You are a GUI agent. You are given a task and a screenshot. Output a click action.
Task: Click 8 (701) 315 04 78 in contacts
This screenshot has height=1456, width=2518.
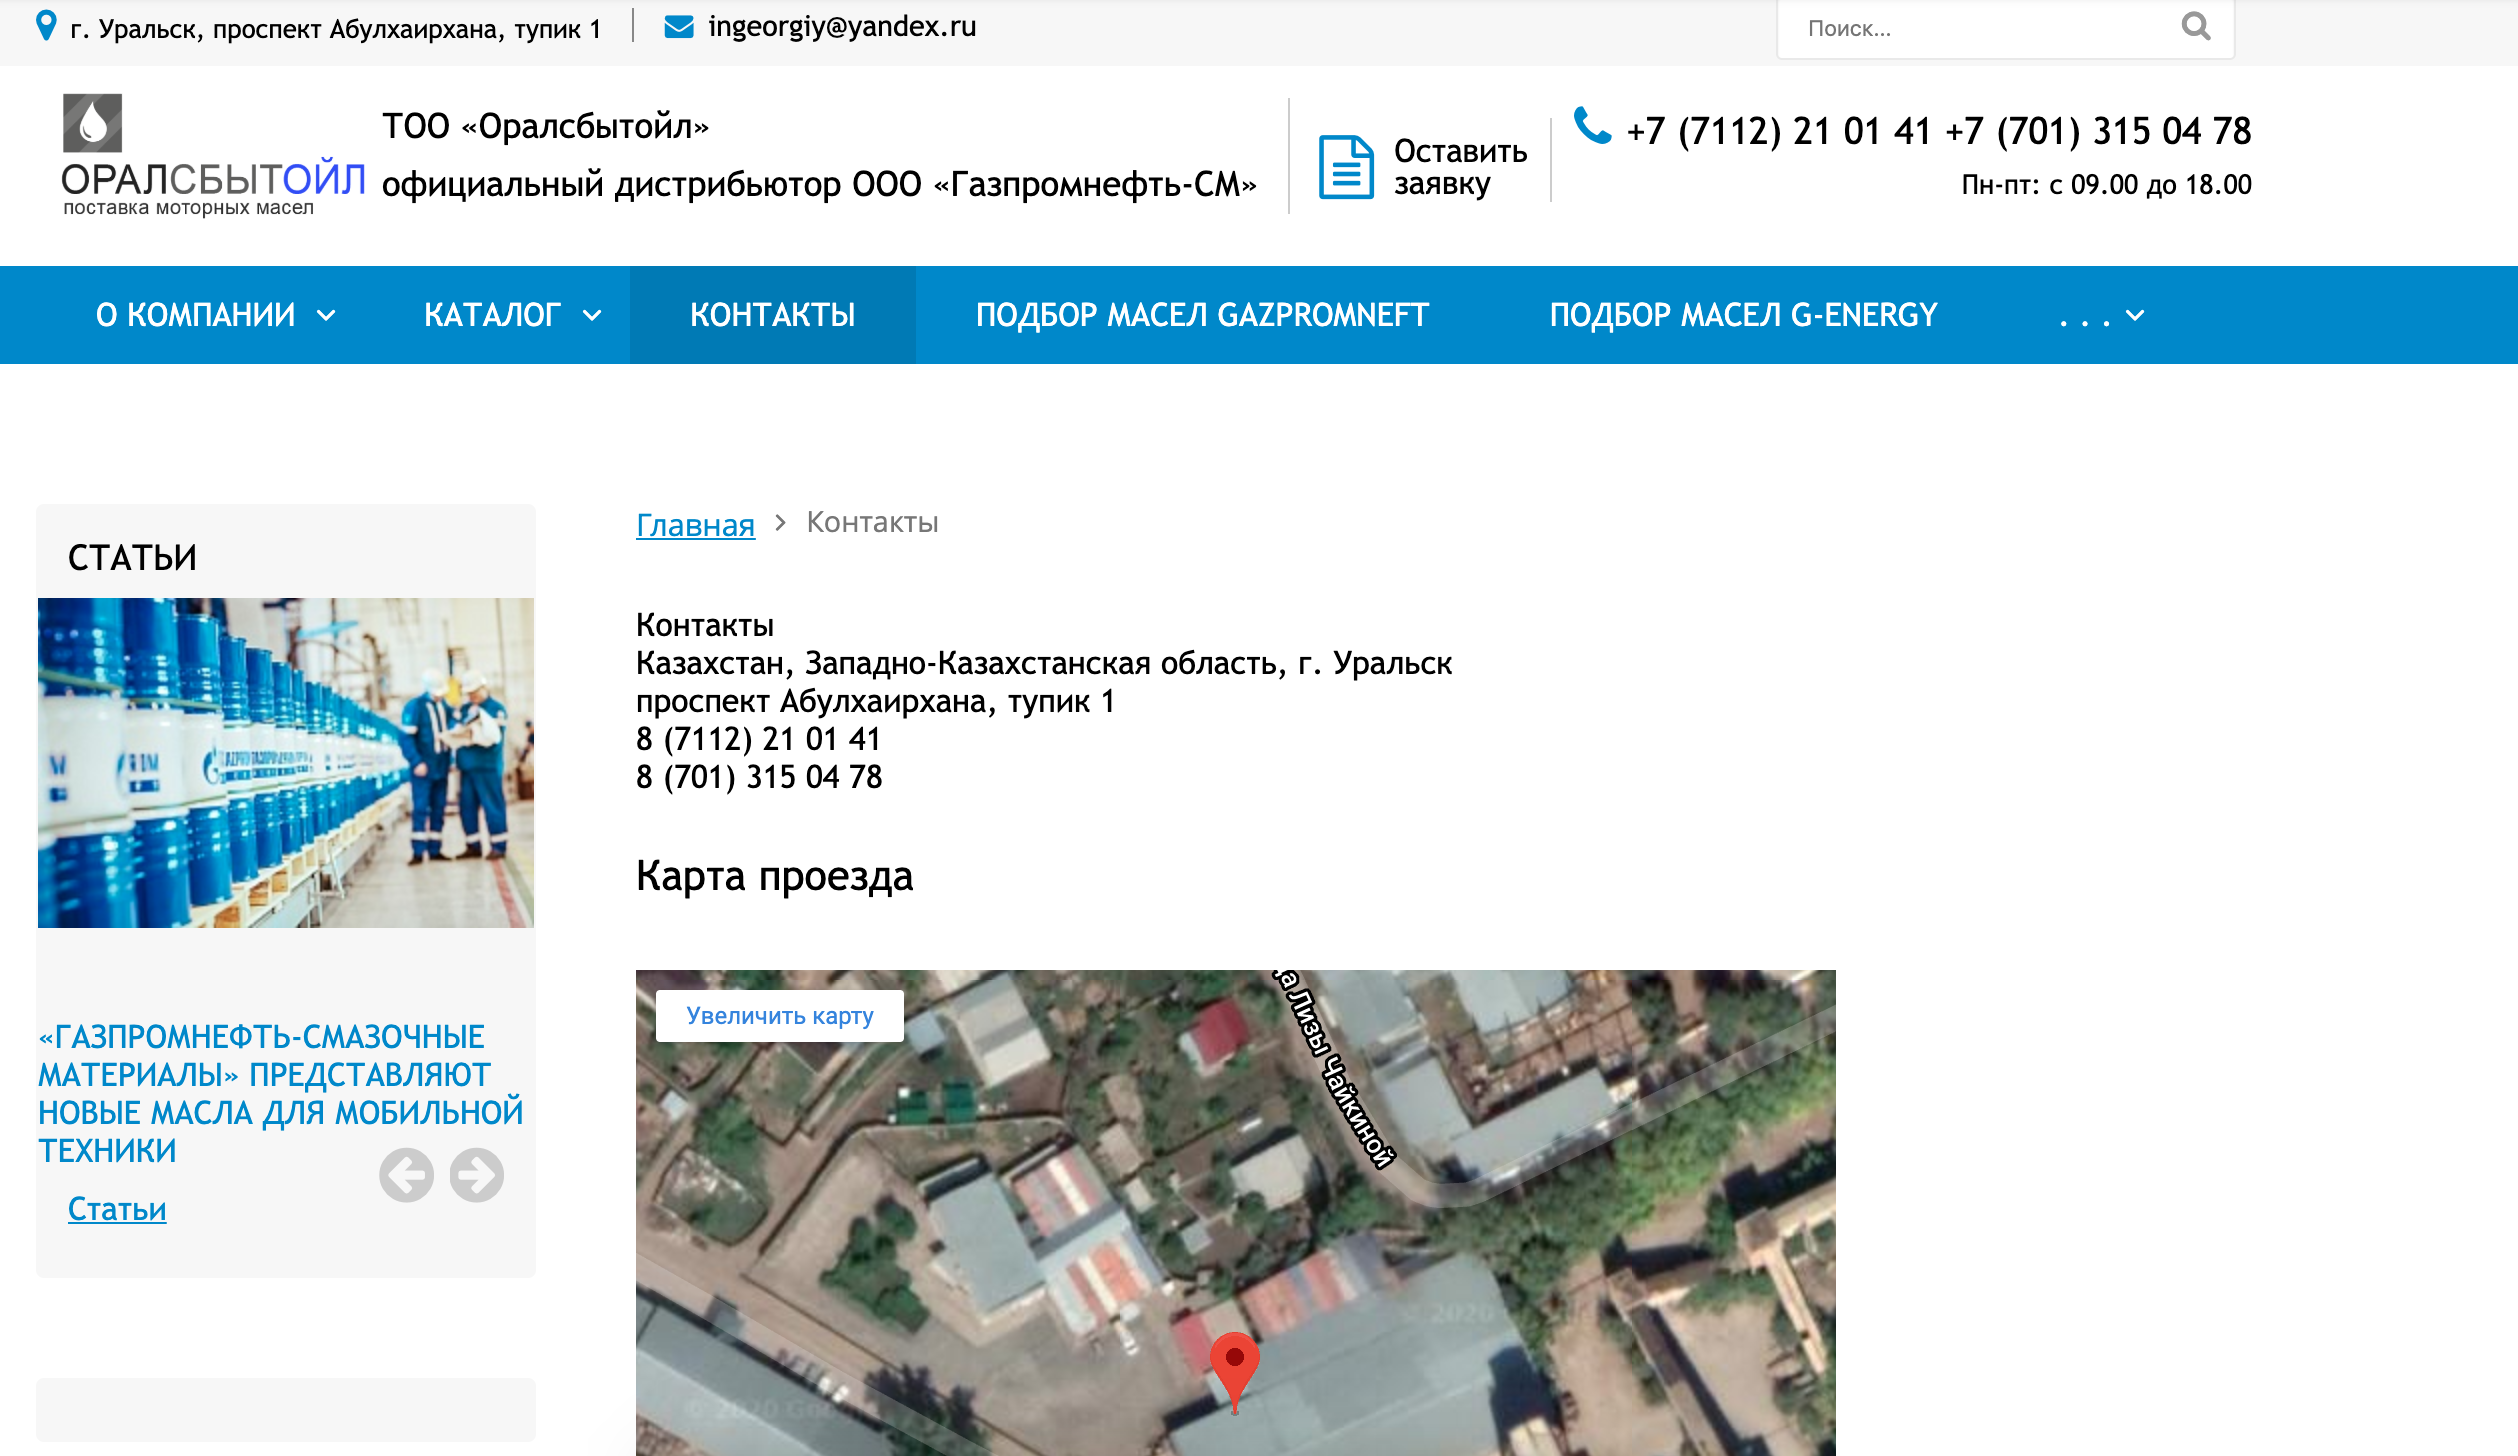759,777
